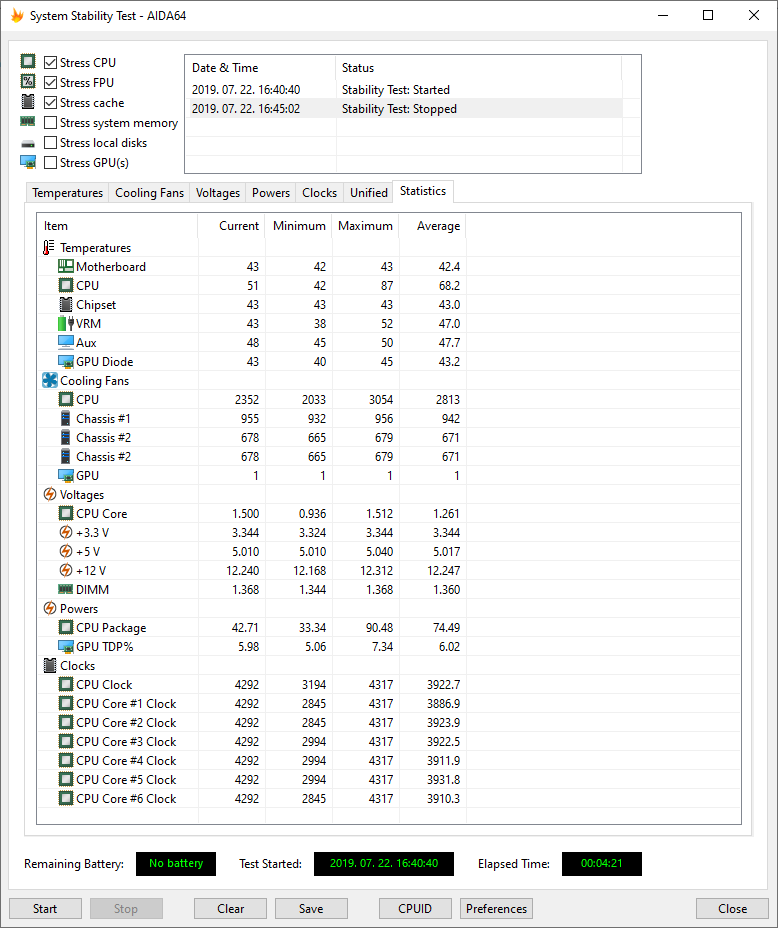The height and width of the screenshot is (928, 778).
Task: Click the percent icon beside Stress FPU
Action: click(28, 81)
